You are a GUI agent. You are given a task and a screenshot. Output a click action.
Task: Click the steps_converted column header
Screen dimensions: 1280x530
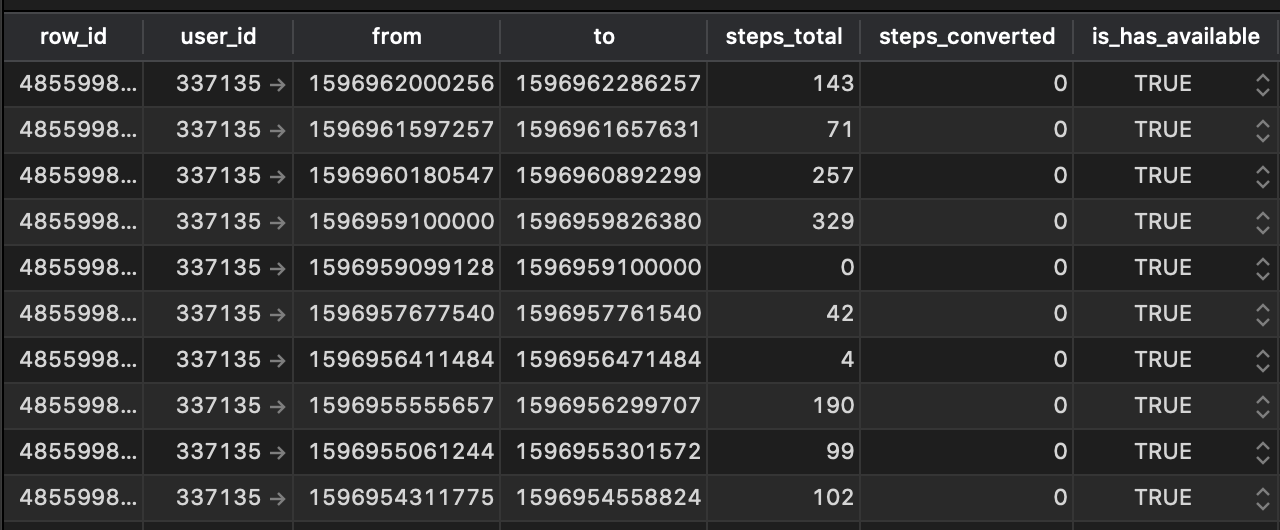point(966,37)
